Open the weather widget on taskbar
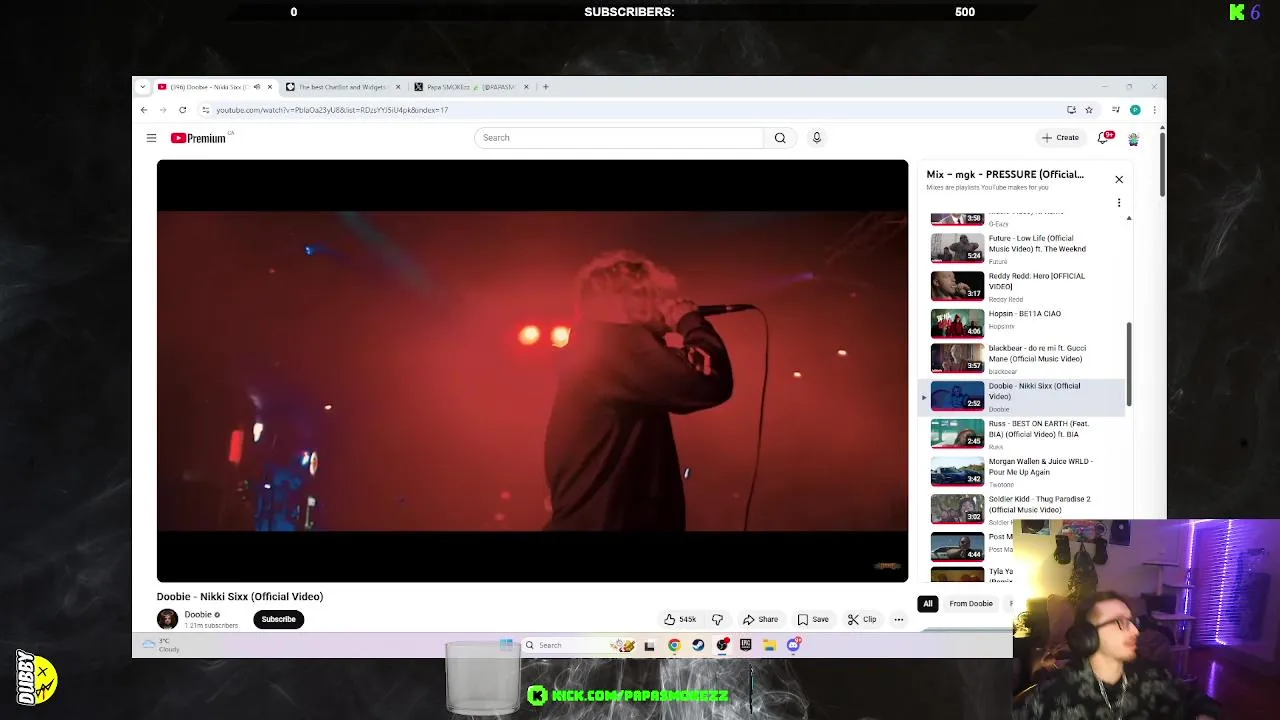This screenshot has width=1280, height=720. click(x=162, y=646)
